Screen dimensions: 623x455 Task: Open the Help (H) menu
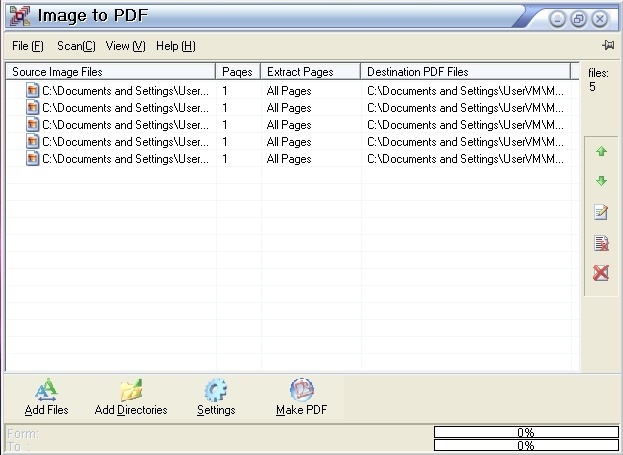pyautogui.click(x=176, y=46)
